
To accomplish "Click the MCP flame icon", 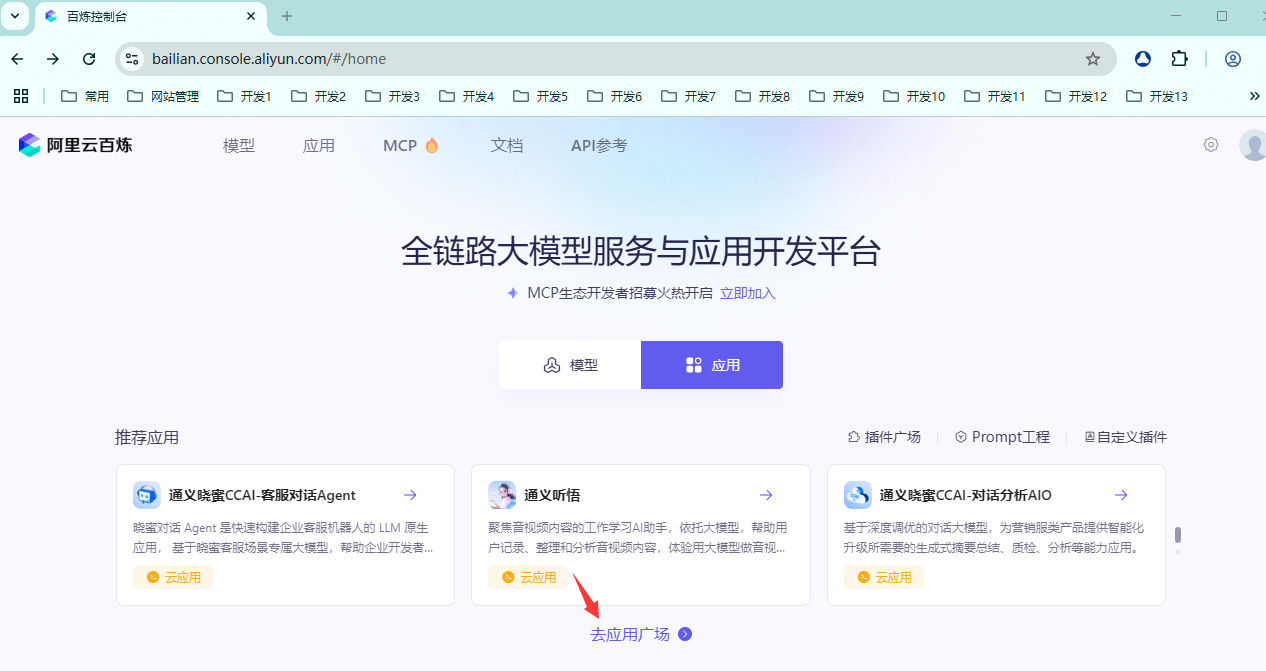I will pos(432,145).
